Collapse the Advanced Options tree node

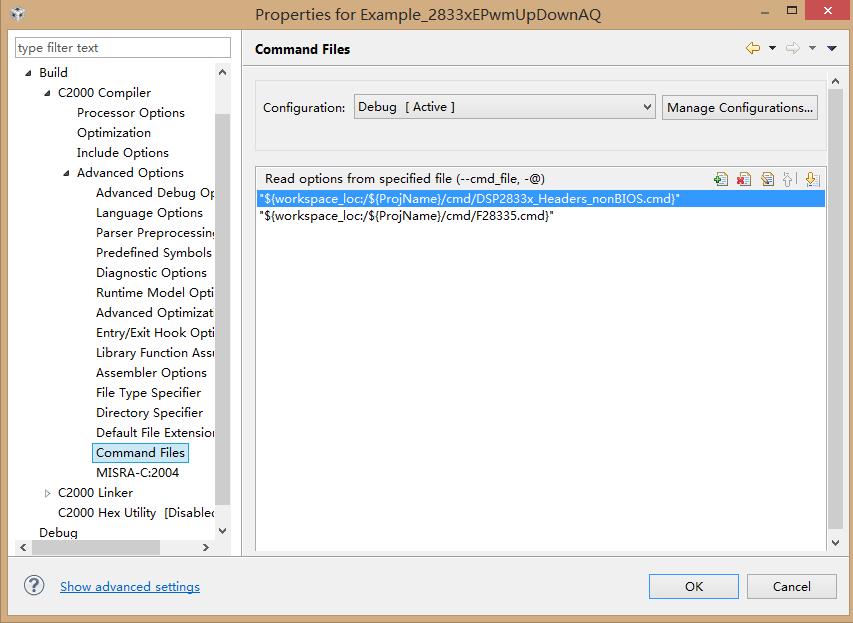click(67, 173)
